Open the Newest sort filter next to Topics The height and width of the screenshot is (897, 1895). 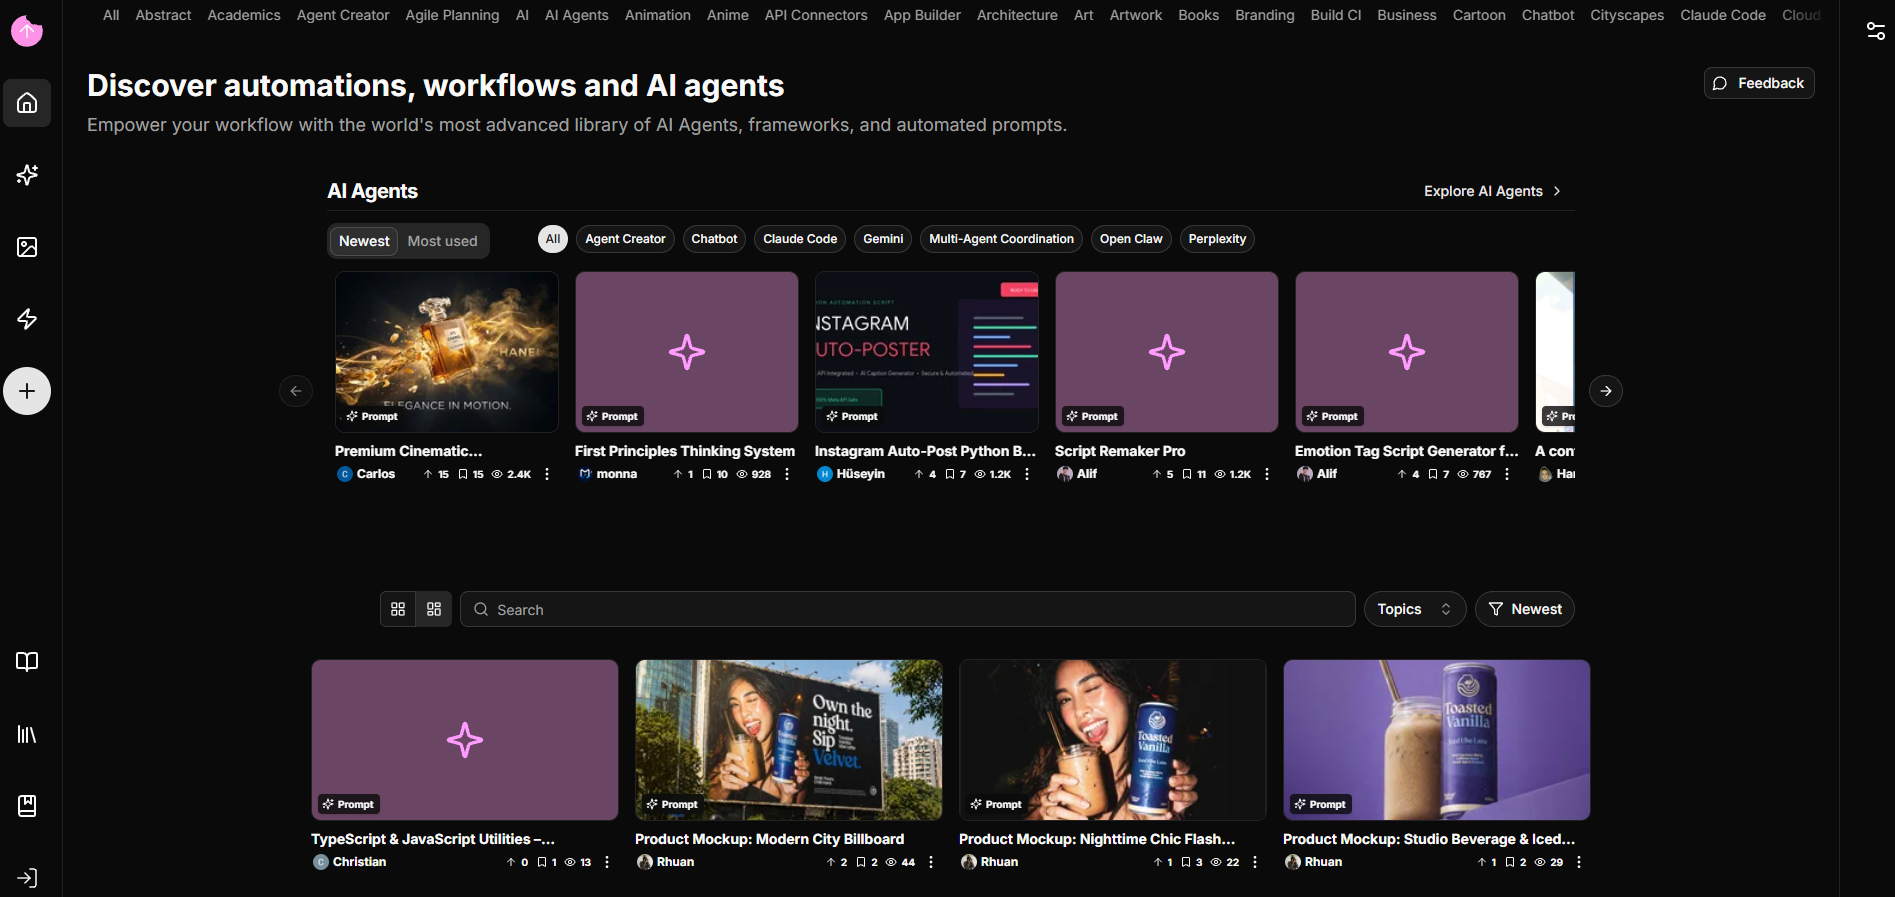point(1525,609)
